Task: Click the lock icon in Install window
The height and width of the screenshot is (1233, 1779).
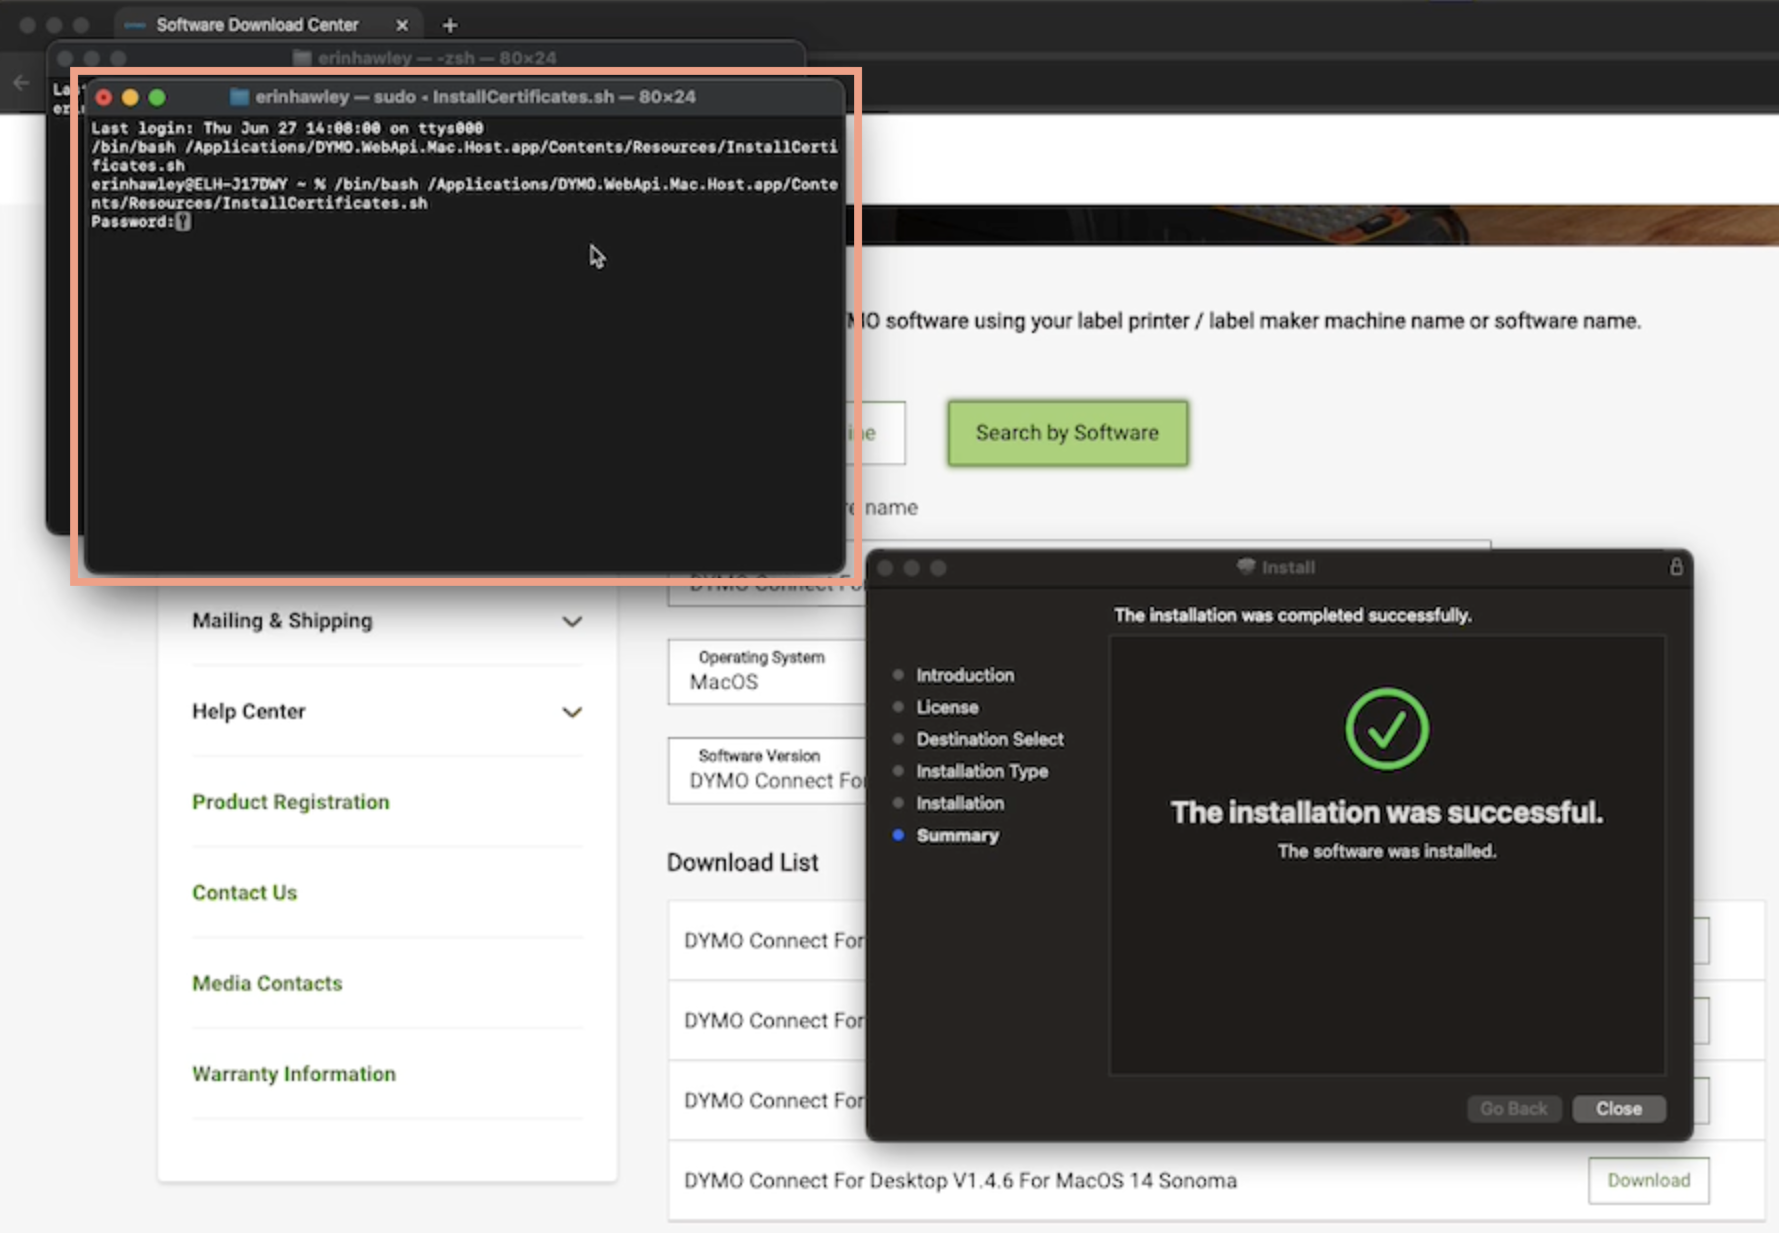Action: click(x=1676, y=567)
